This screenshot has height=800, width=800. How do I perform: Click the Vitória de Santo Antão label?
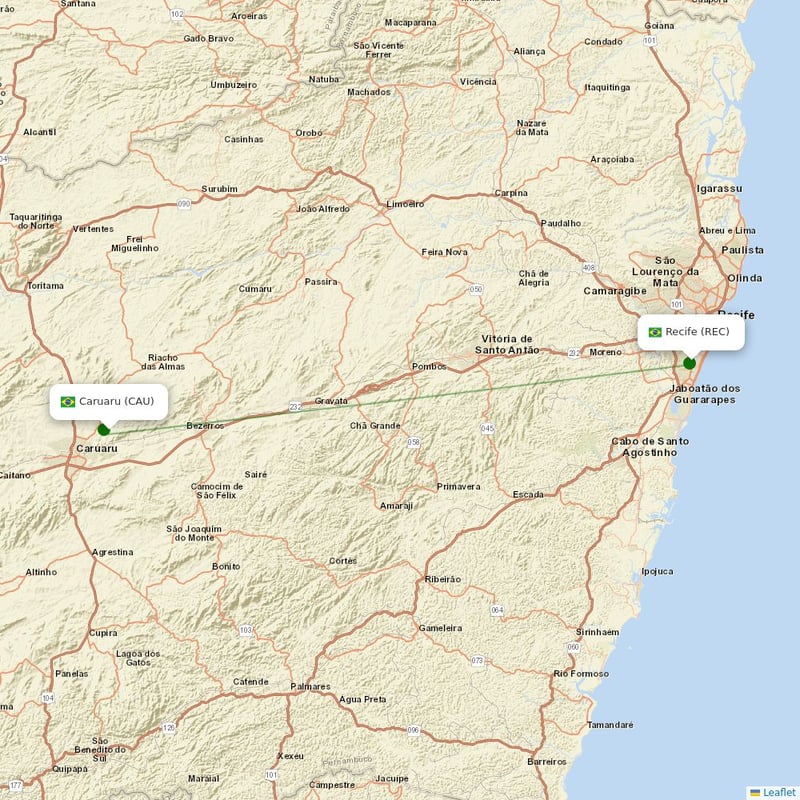(507, 344)
